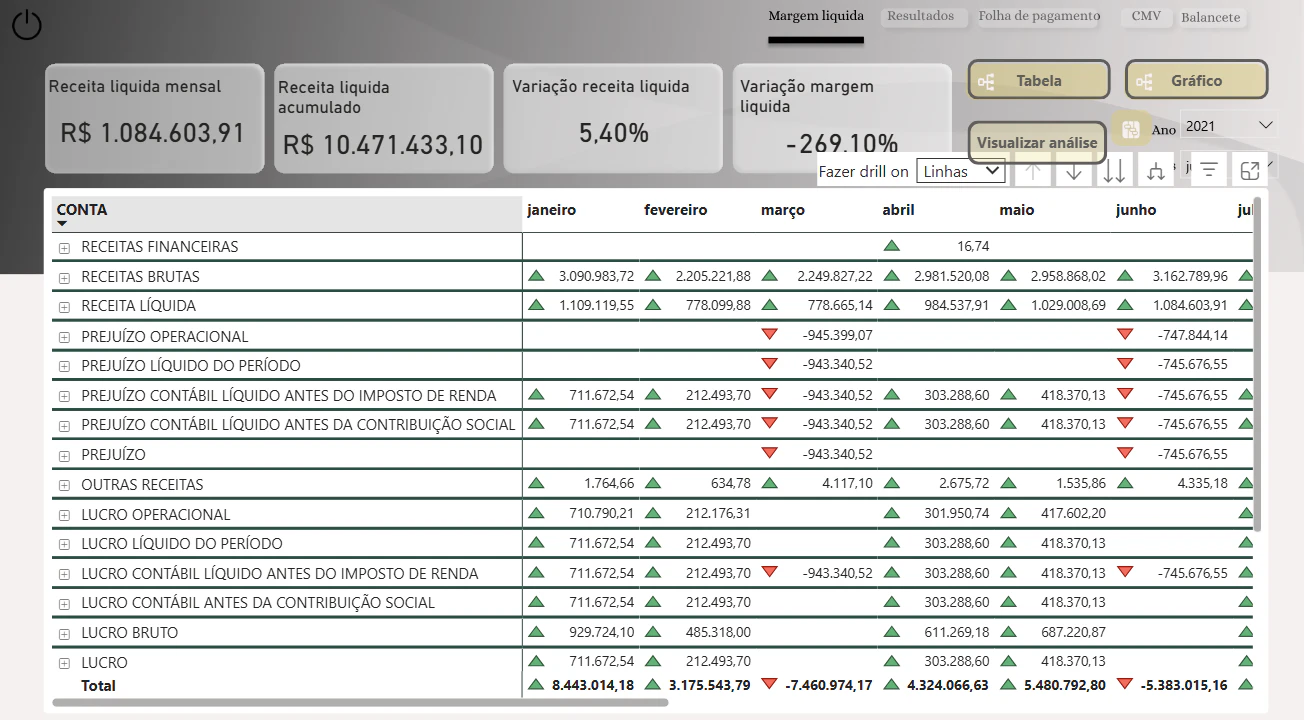Open the Linhas drill-on dropdown
The width and height of the screenshot is (1309, 720).
960,171
